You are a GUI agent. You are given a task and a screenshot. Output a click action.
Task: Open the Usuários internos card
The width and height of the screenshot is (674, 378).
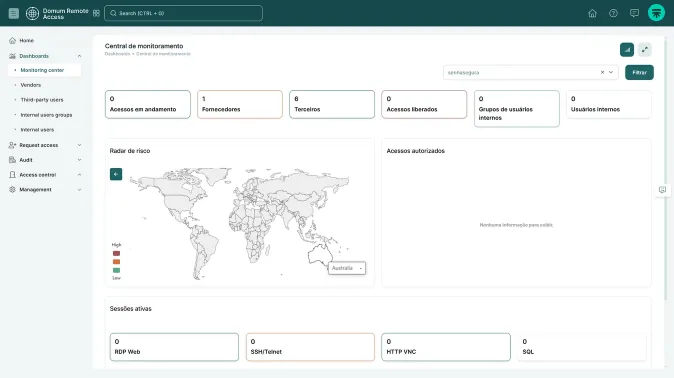(x=609, y=104)
